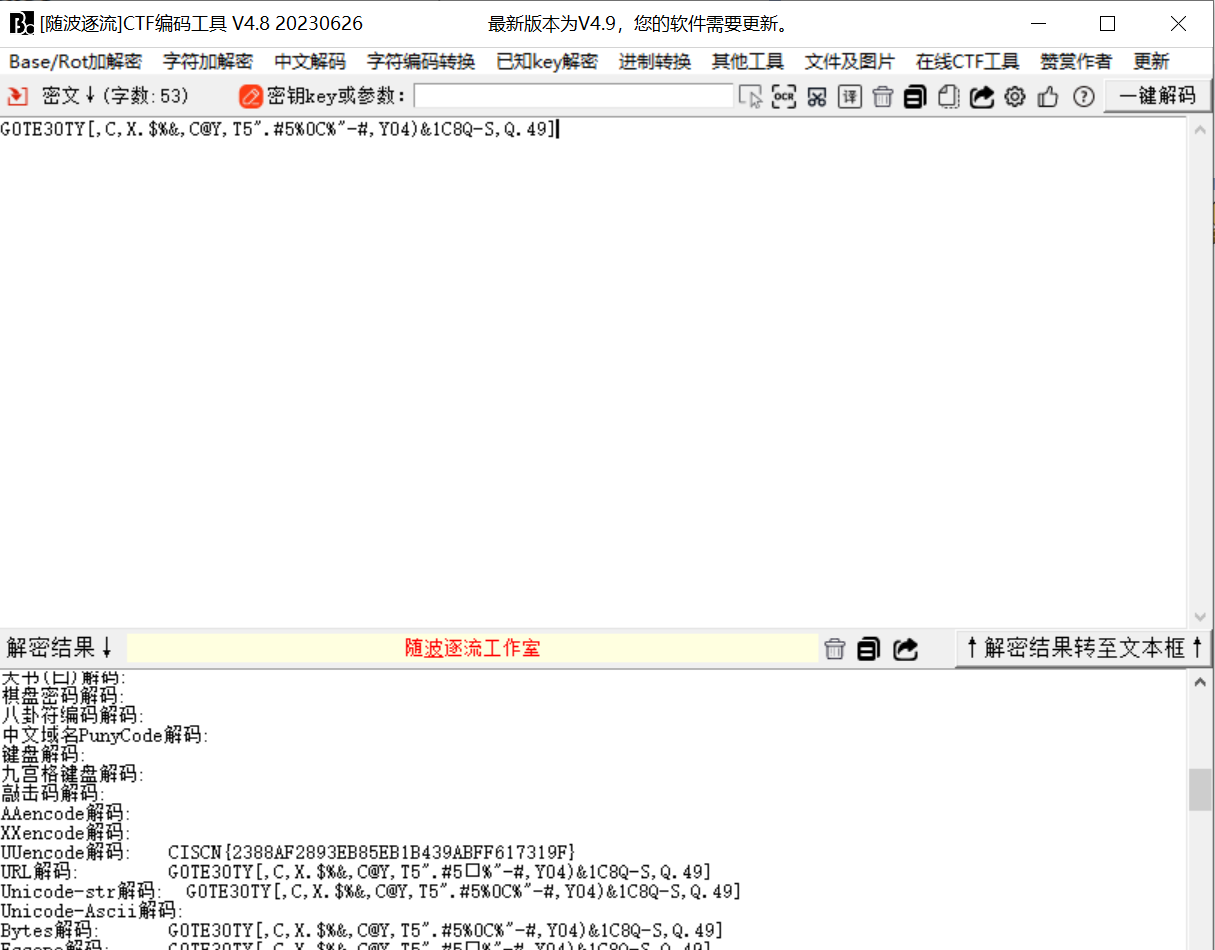
Task: Click the lower share arrow icon
Action: coord(906,649)
